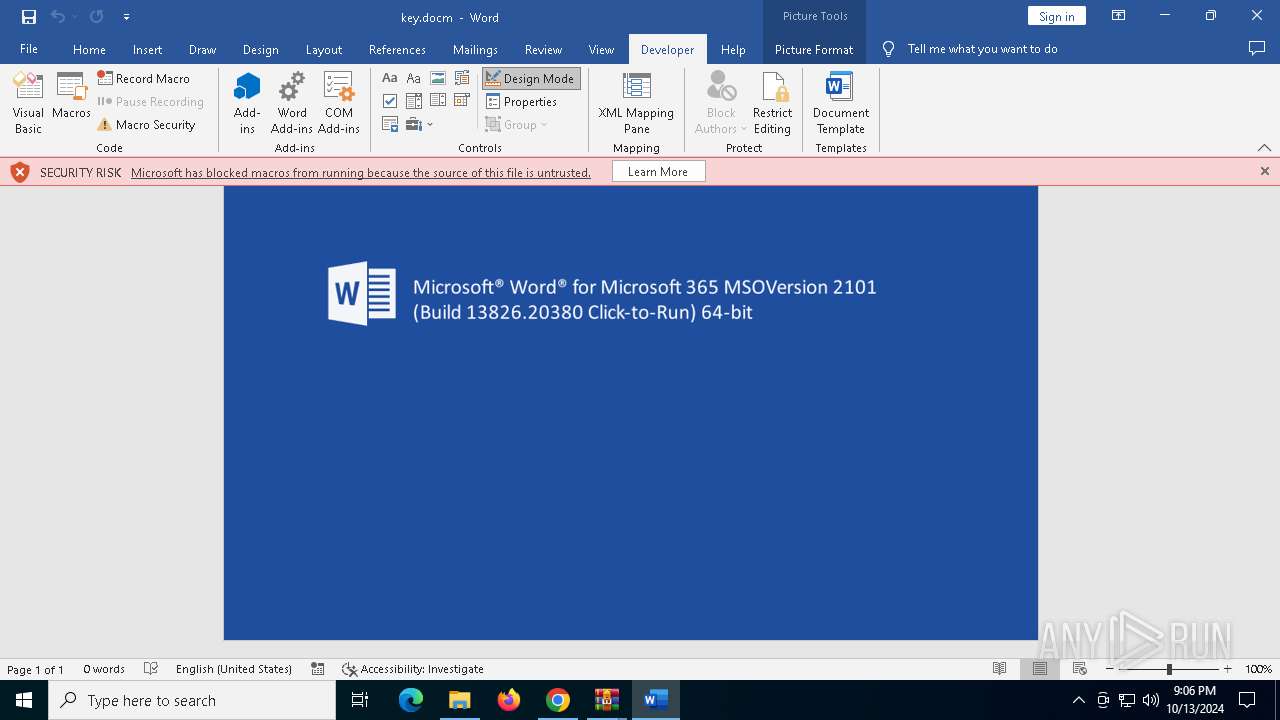This screenshot has width=1280, height=720.
Task: Switch to the Review tab
Action: 543,49
